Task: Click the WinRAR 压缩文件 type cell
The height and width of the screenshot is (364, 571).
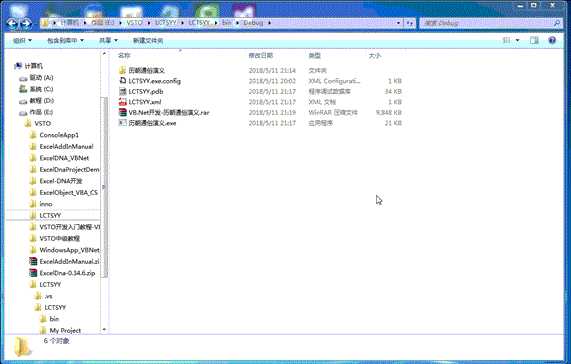Action: pos(333,112)
